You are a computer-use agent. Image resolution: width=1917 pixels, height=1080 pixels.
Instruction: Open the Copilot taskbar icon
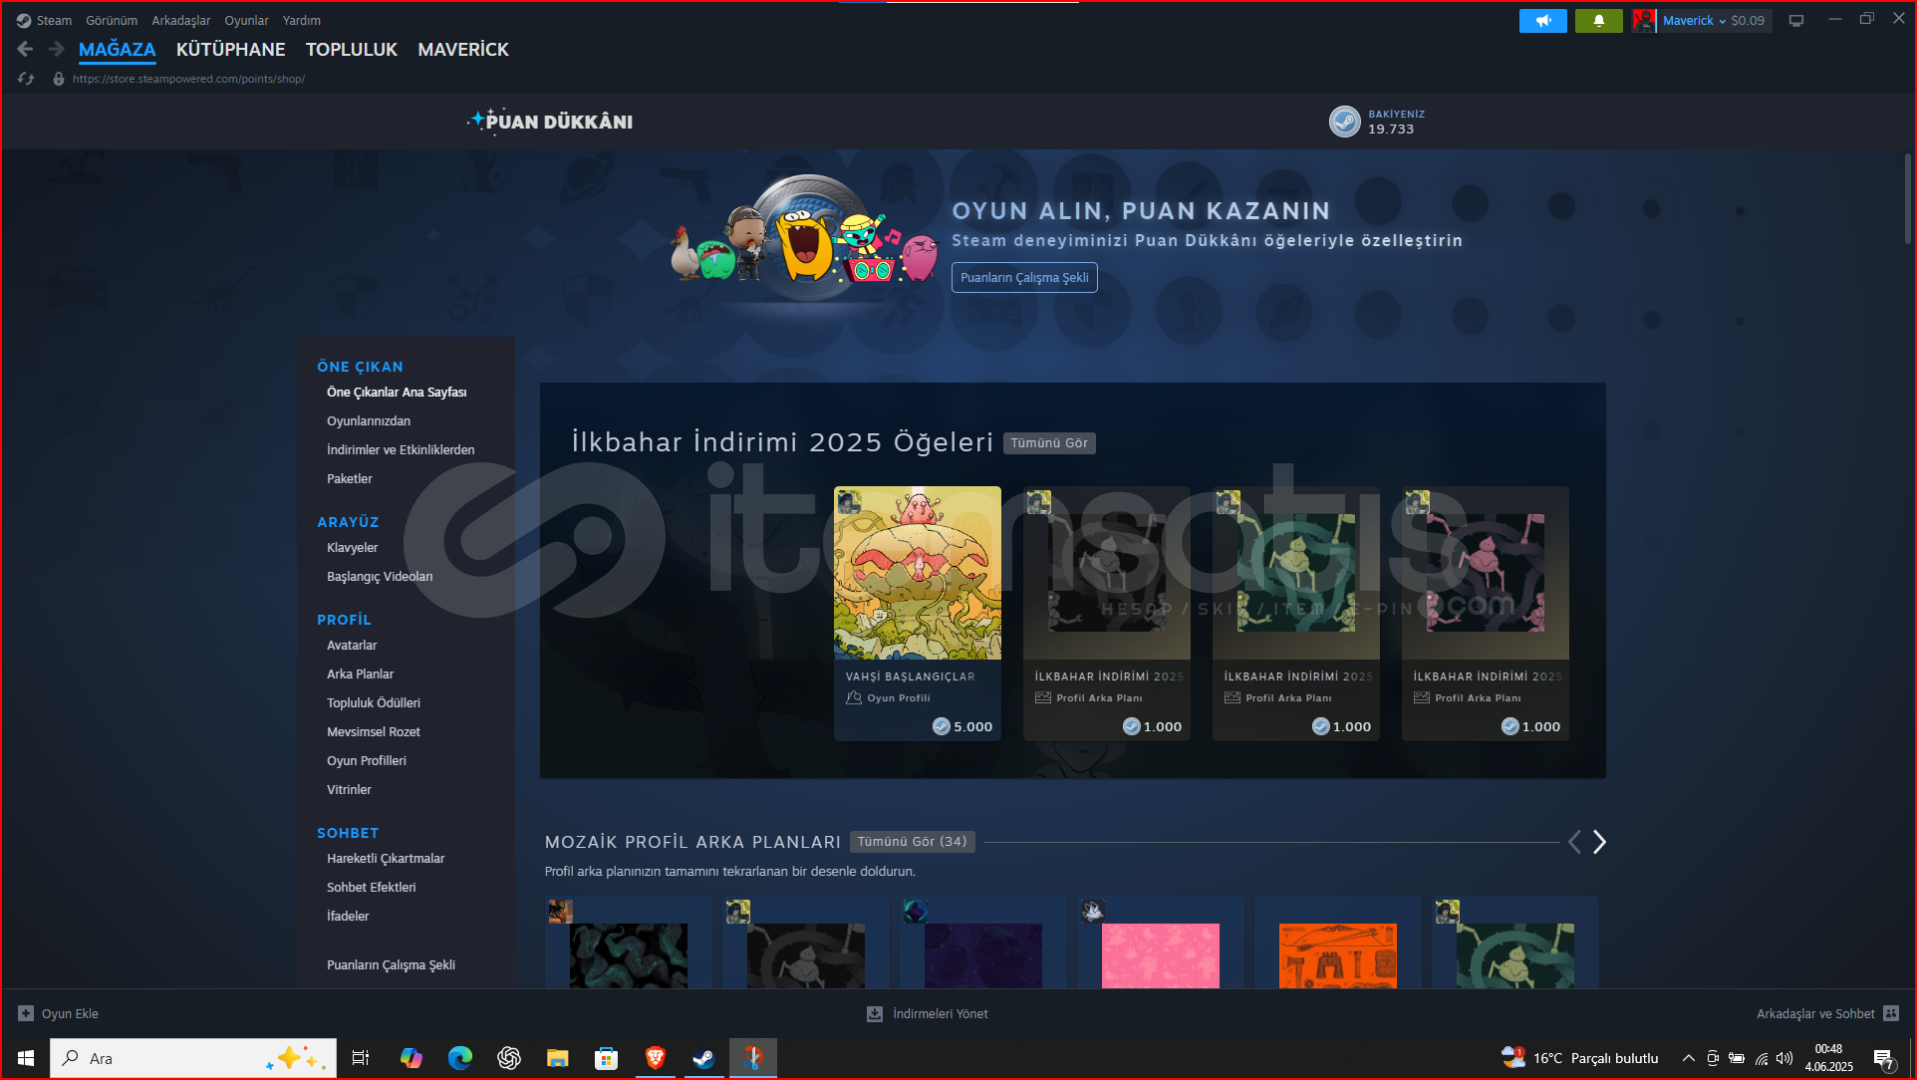411,1058
